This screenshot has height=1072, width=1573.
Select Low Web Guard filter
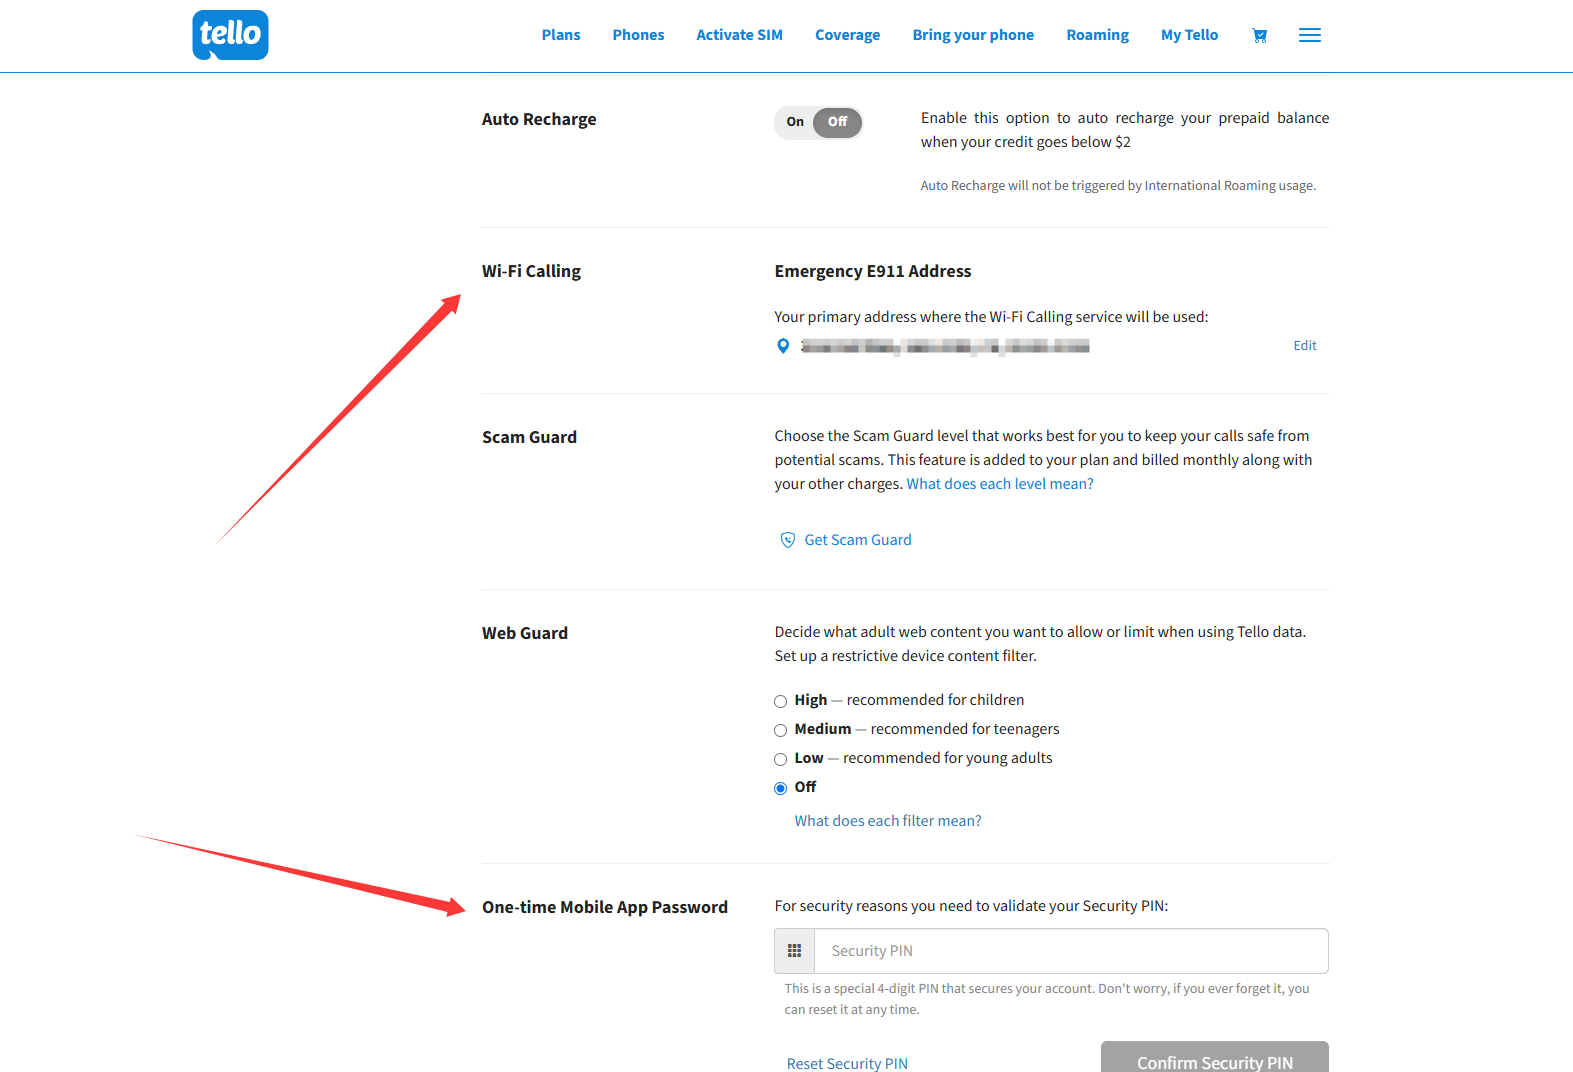pyautogui.click(x=780, y=759)
